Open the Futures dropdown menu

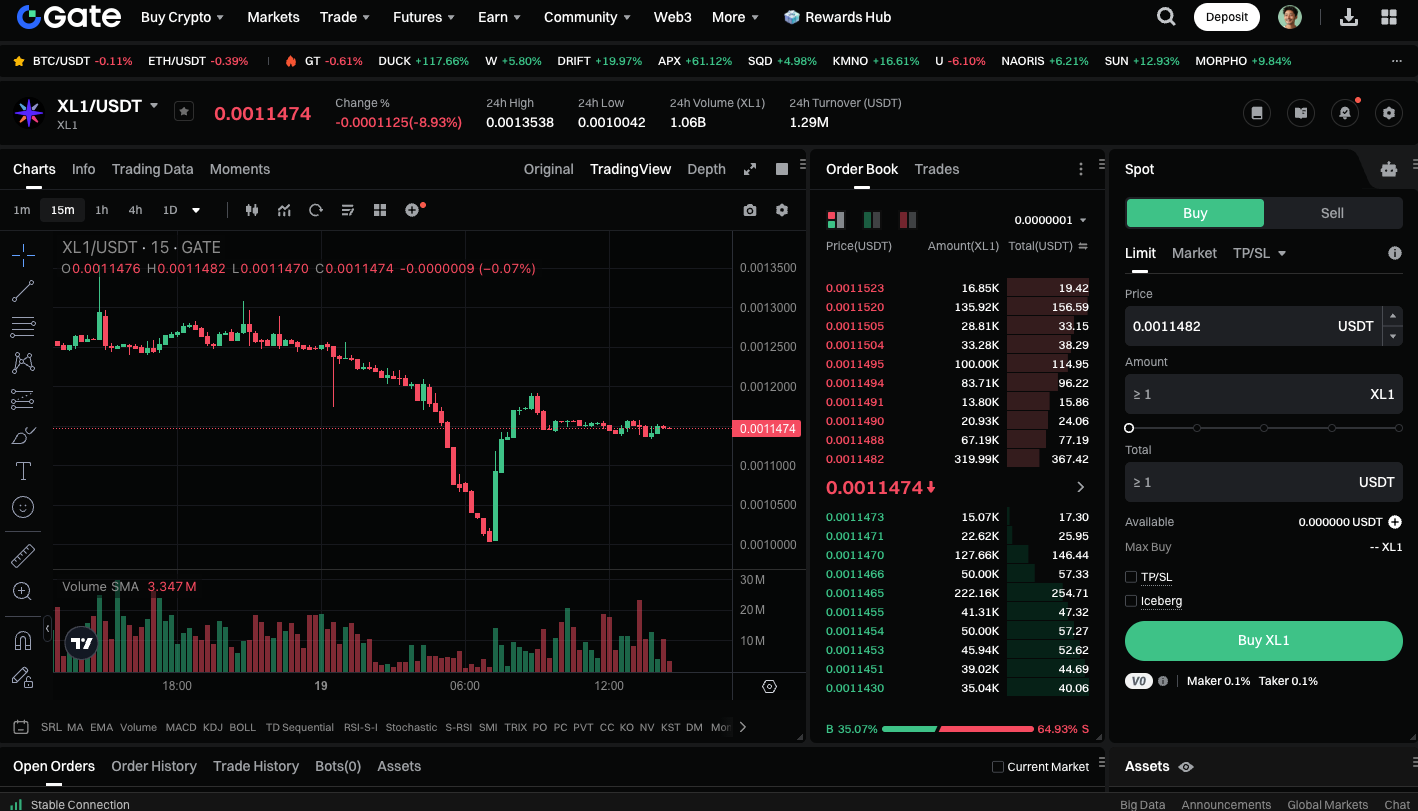pyautogui.click(x=424, y=17)
